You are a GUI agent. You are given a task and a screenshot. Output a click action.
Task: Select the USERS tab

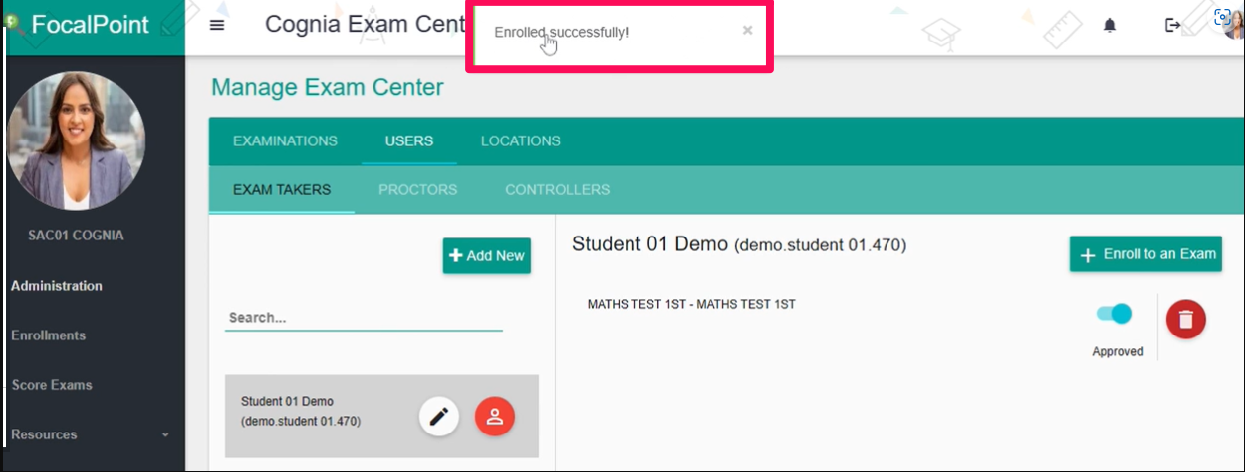(409, 141)
